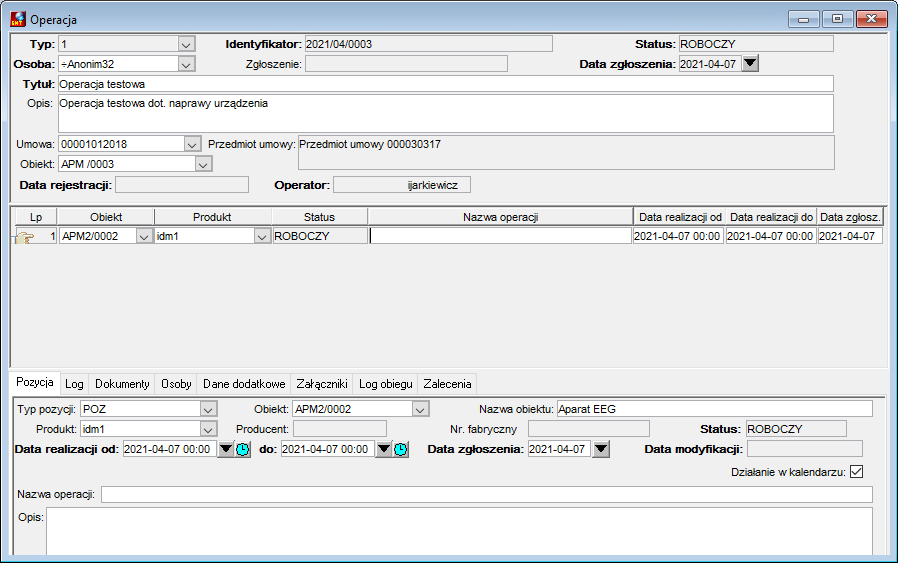Click the bottom Nazwa operacji input
This screenshot has height=564, width=898.
487,495
